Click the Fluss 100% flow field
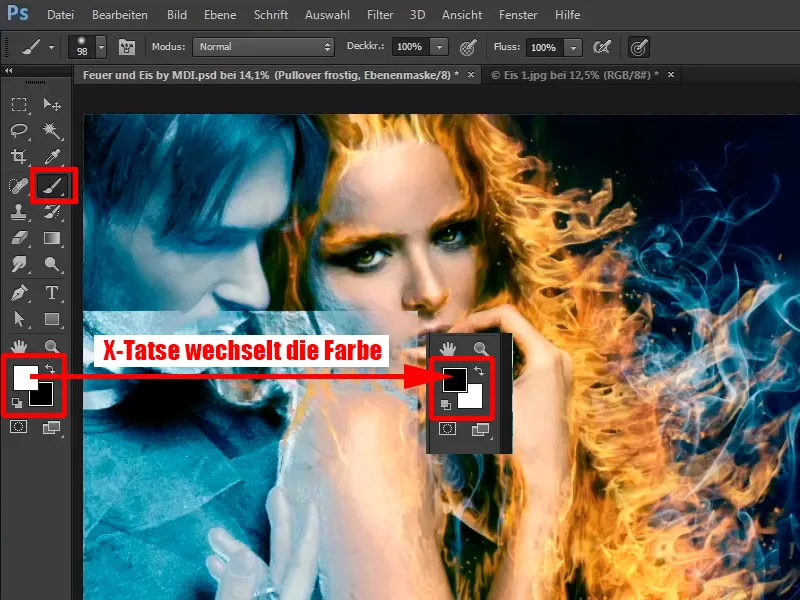The image size is (800, 600). [x=545, y=47]
